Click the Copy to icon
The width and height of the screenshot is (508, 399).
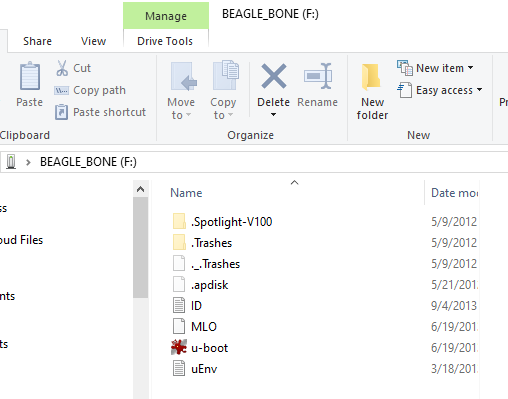226,75
